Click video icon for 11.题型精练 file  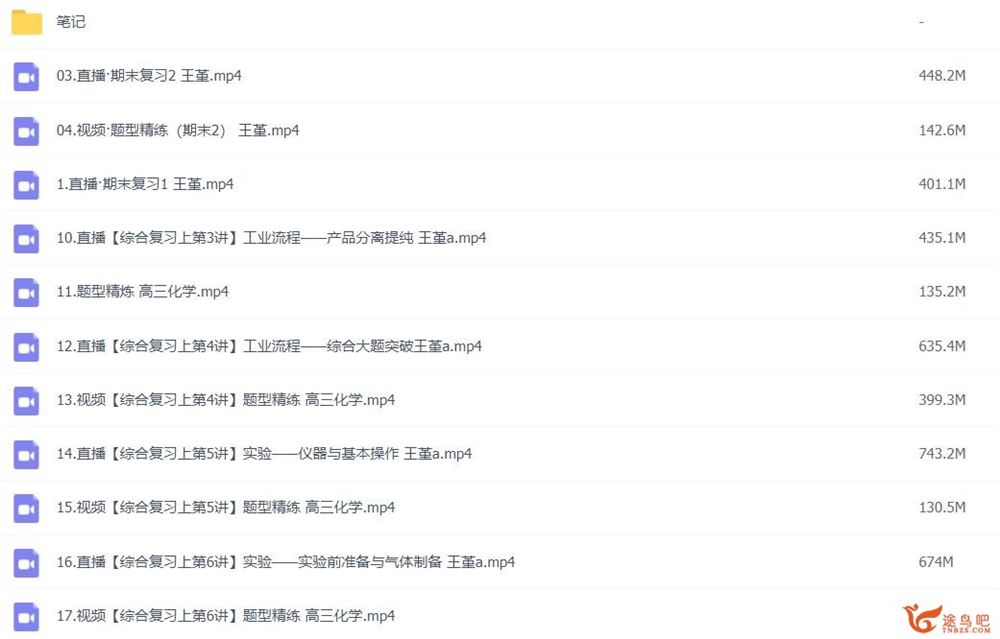pos(26,293)
